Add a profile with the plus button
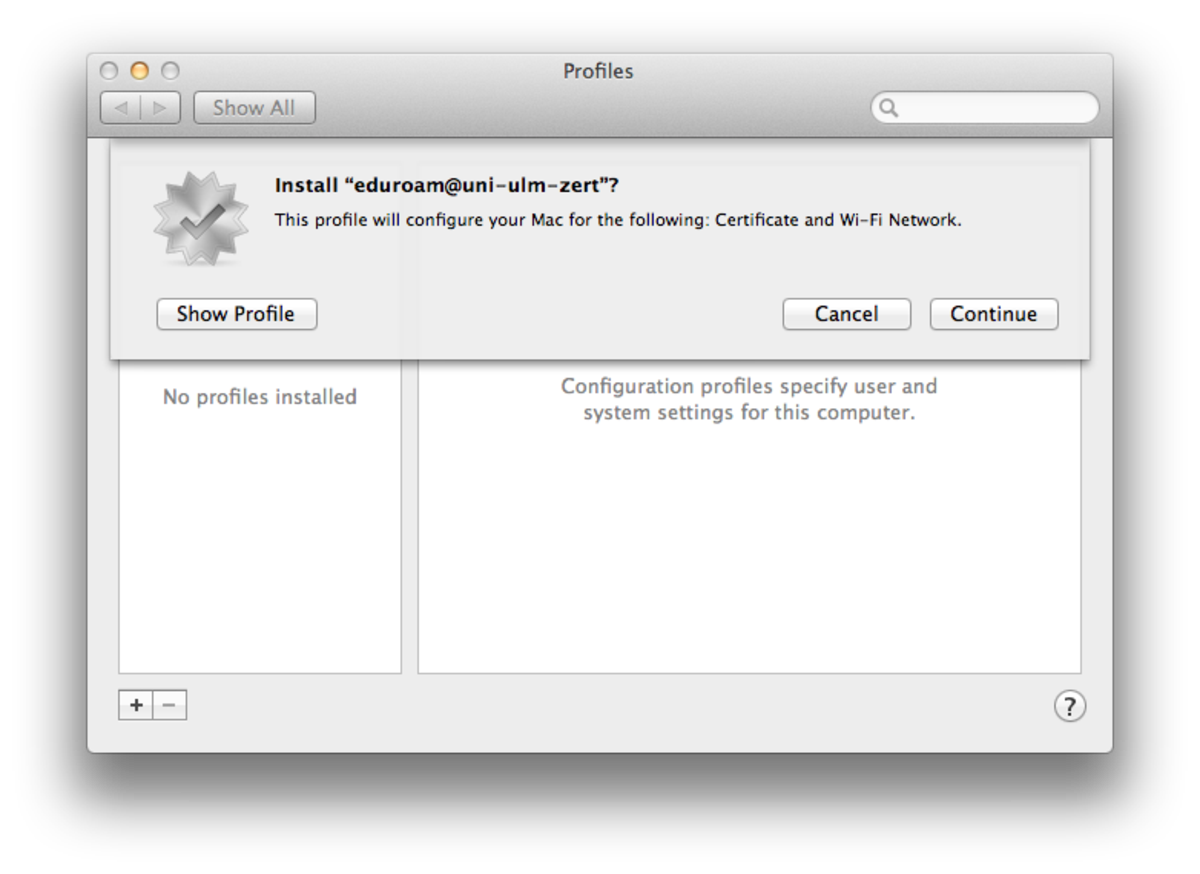 [136, 705]
